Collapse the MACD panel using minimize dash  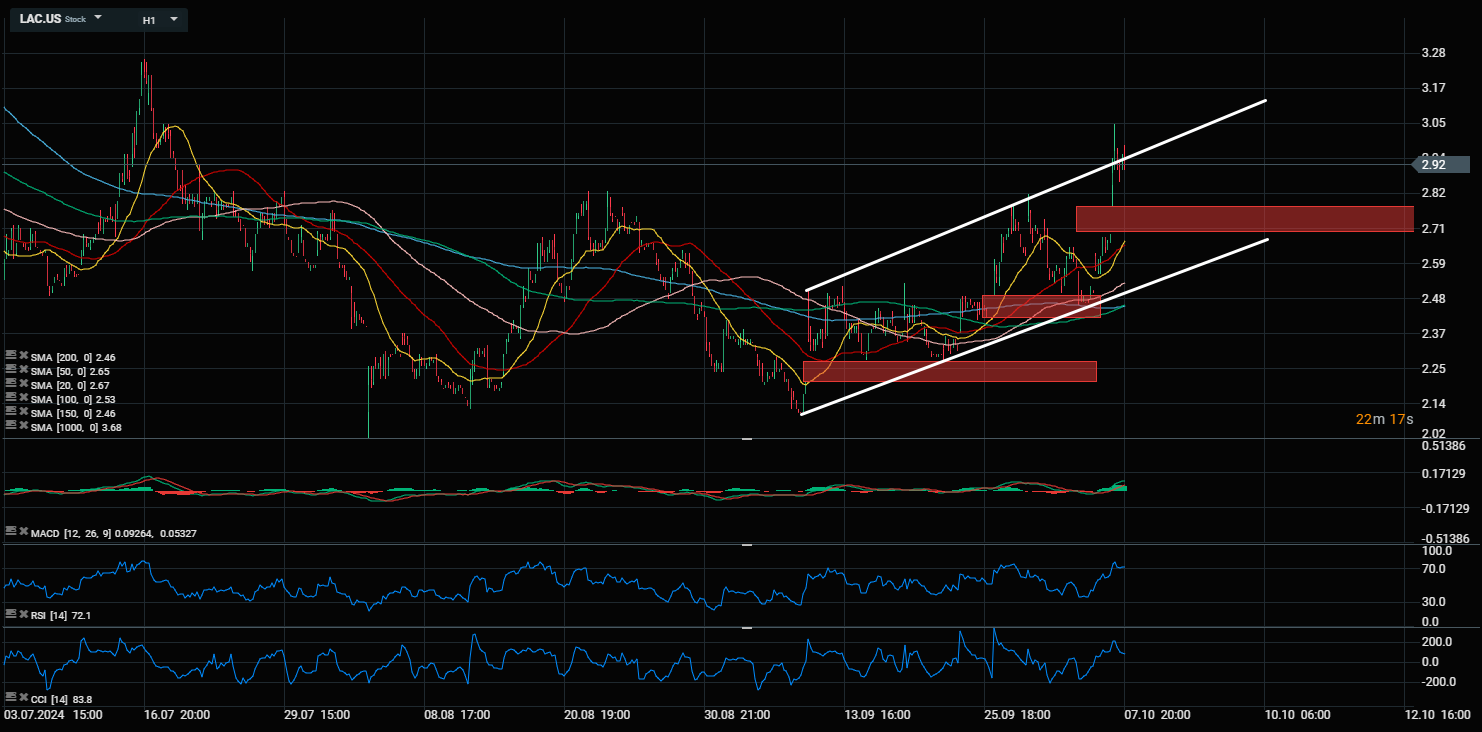tap(746, 440)
